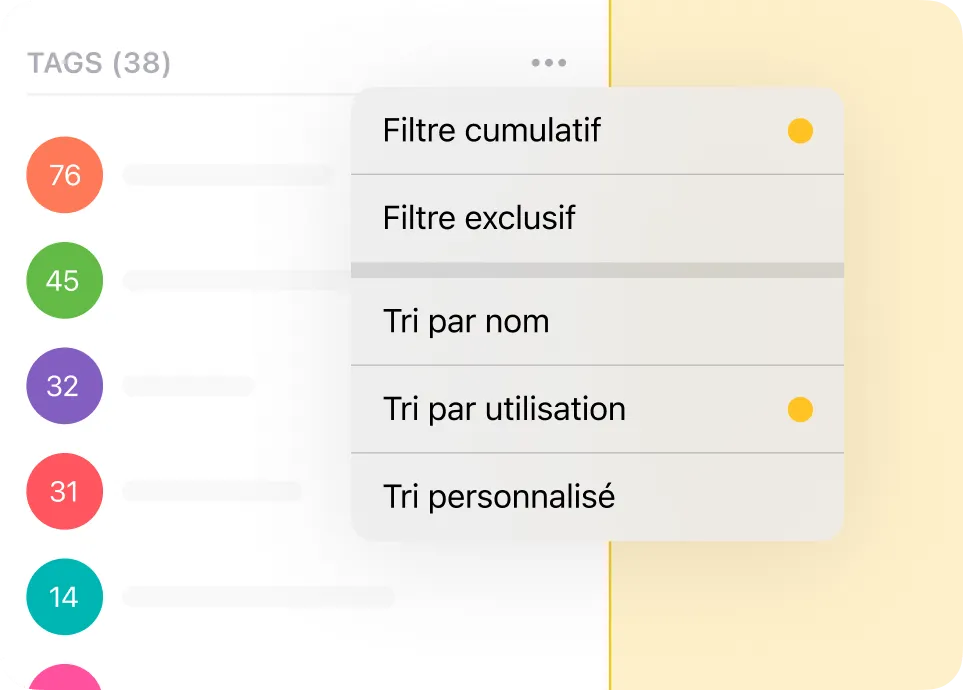Select the red tag with count 31
This screenshot has width=963, height=690.
[64, 491]
